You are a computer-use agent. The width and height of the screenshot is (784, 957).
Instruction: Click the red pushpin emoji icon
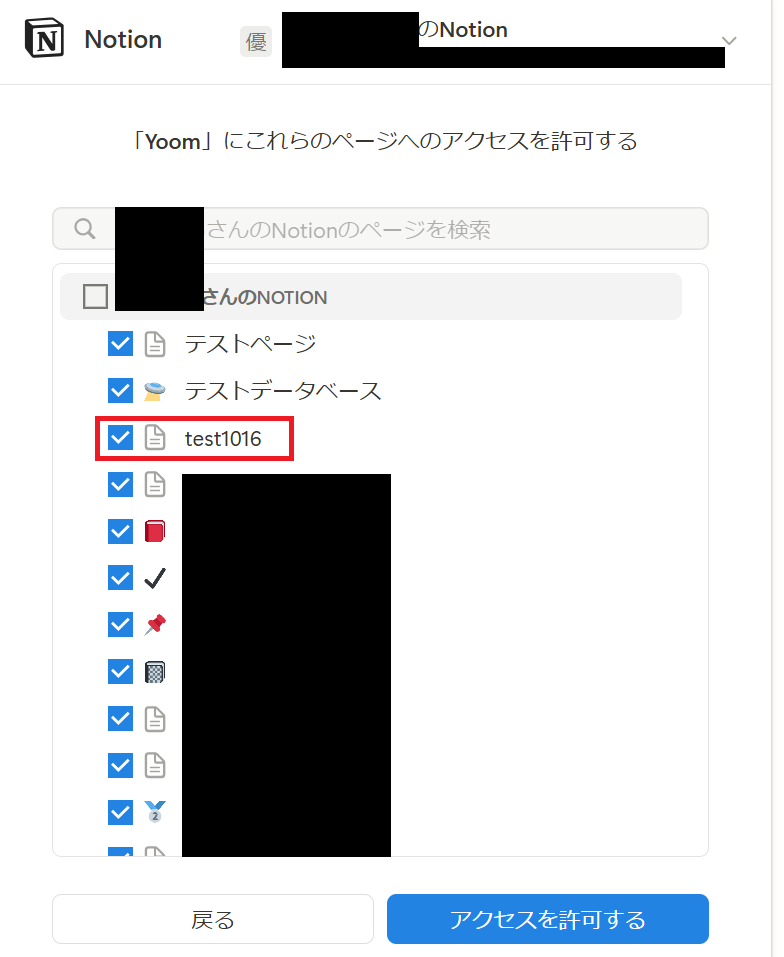(x=155, y=625)
